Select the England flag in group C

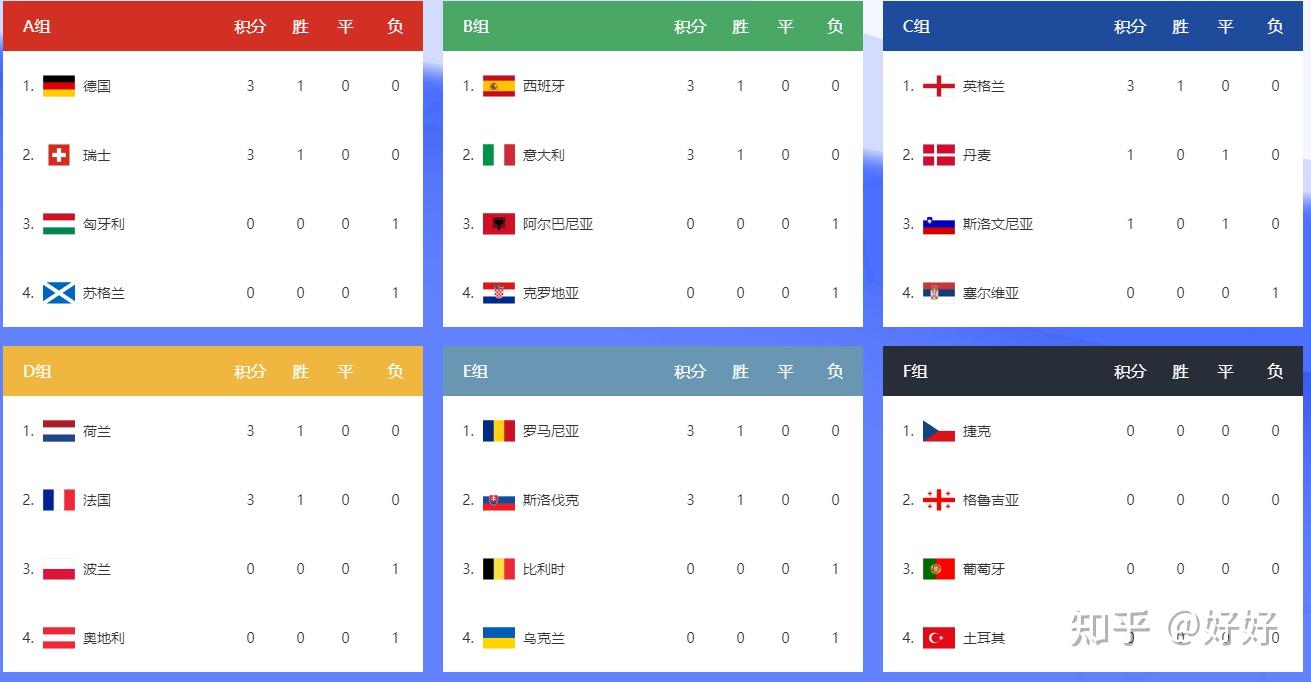[x=939, y=86]
